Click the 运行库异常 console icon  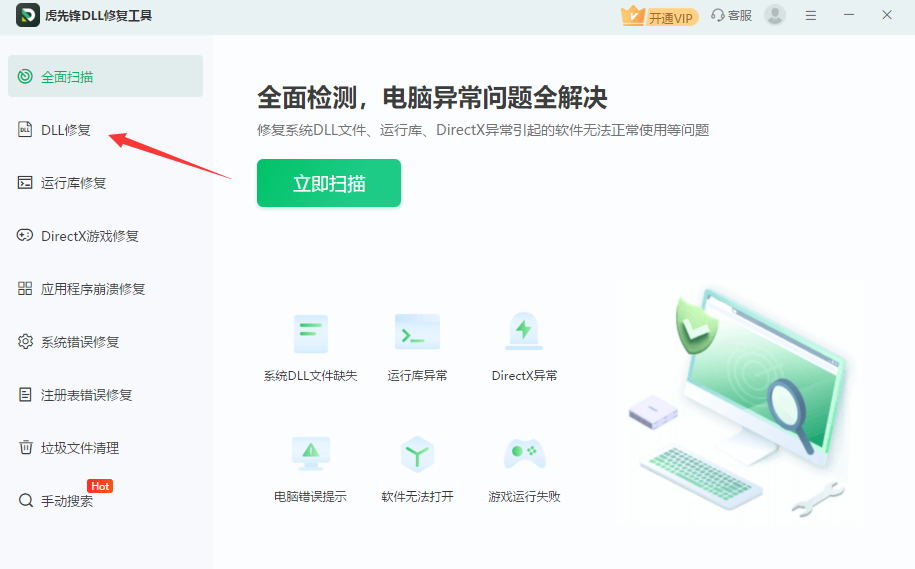pos(417,331)
